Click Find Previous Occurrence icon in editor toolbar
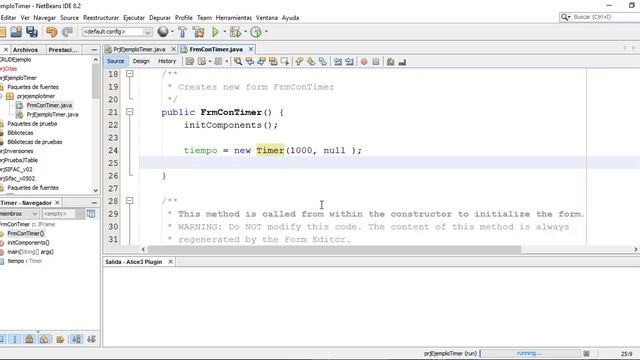 249,62
